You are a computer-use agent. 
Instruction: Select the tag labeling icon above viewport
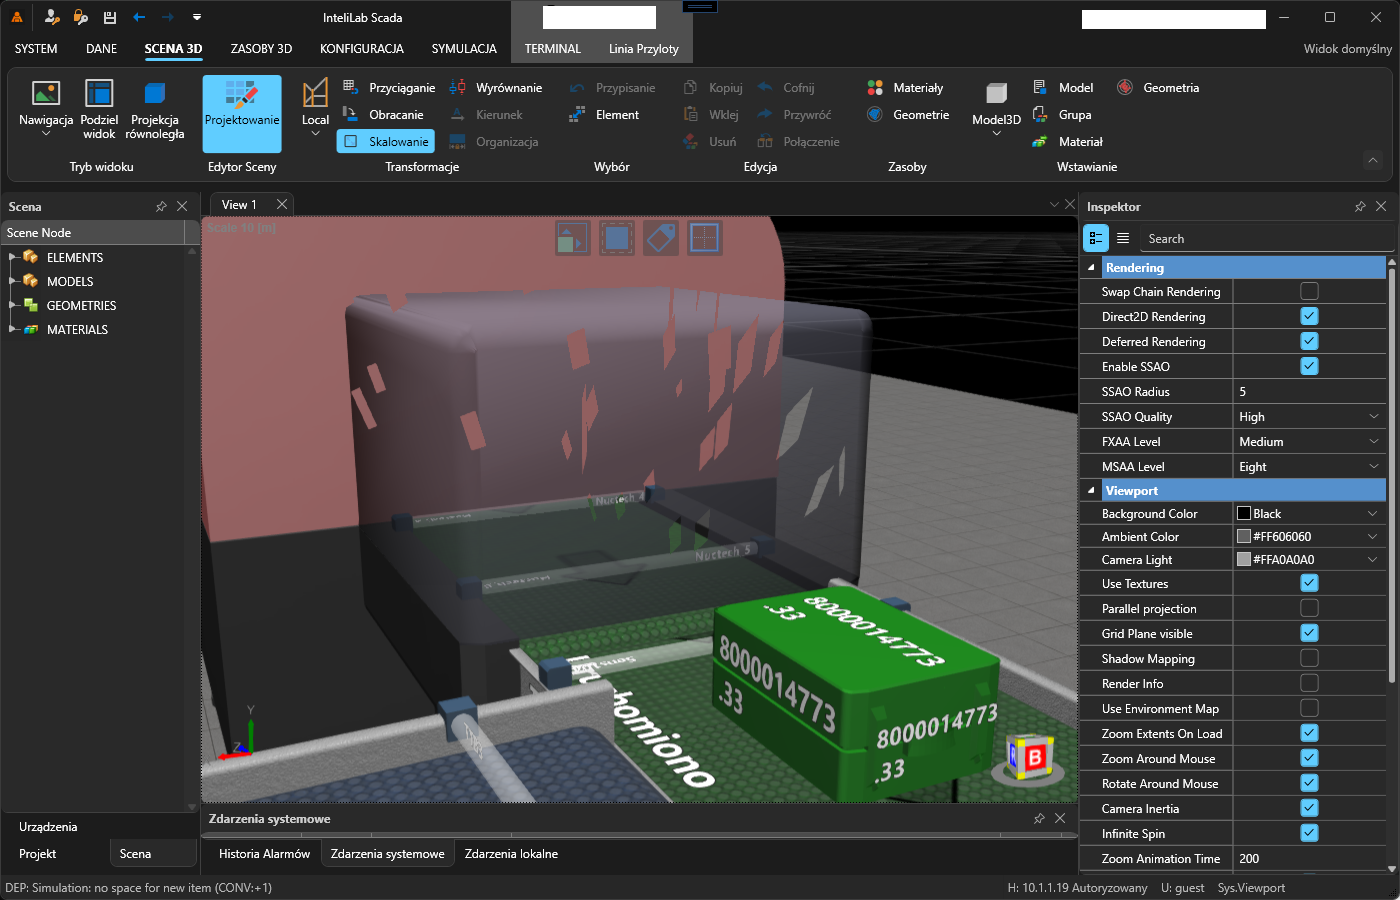click(660, 237)
